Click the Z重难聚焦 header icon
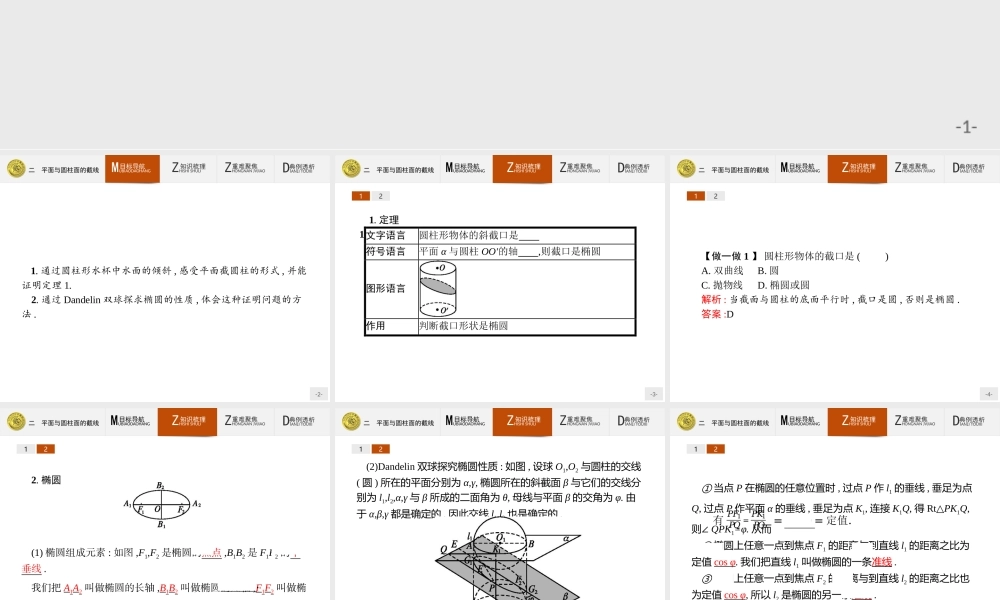Screen dimensions: 1000x600 [x=244, y=168]
